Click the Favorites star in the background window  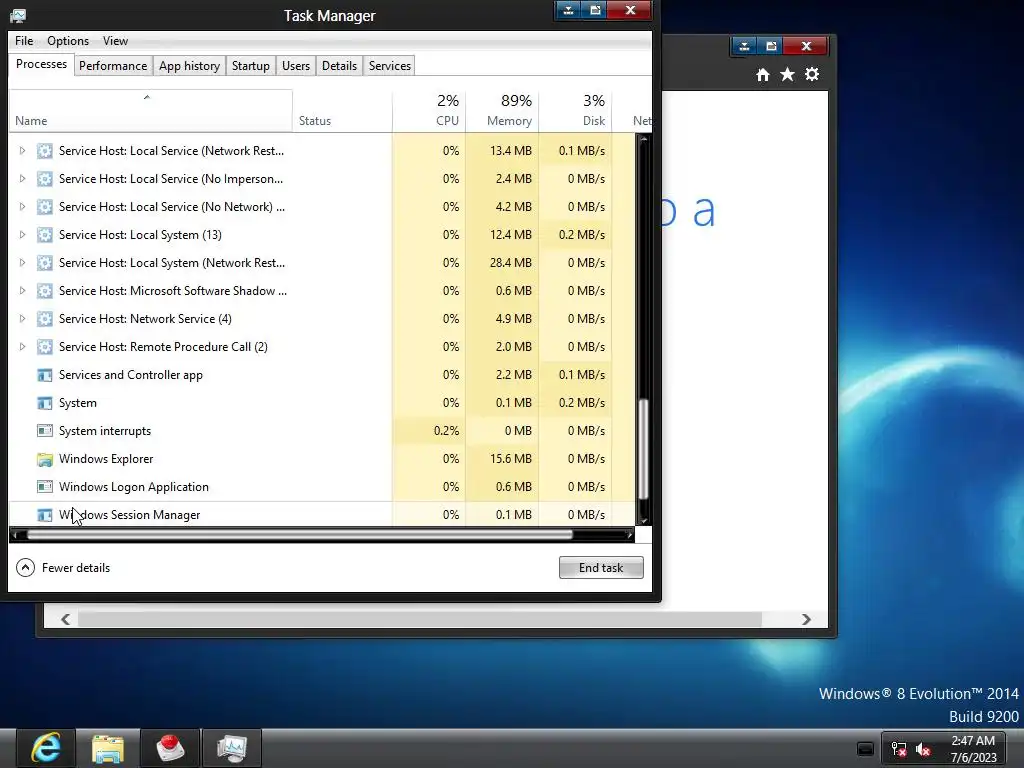[x=788, y=74]
